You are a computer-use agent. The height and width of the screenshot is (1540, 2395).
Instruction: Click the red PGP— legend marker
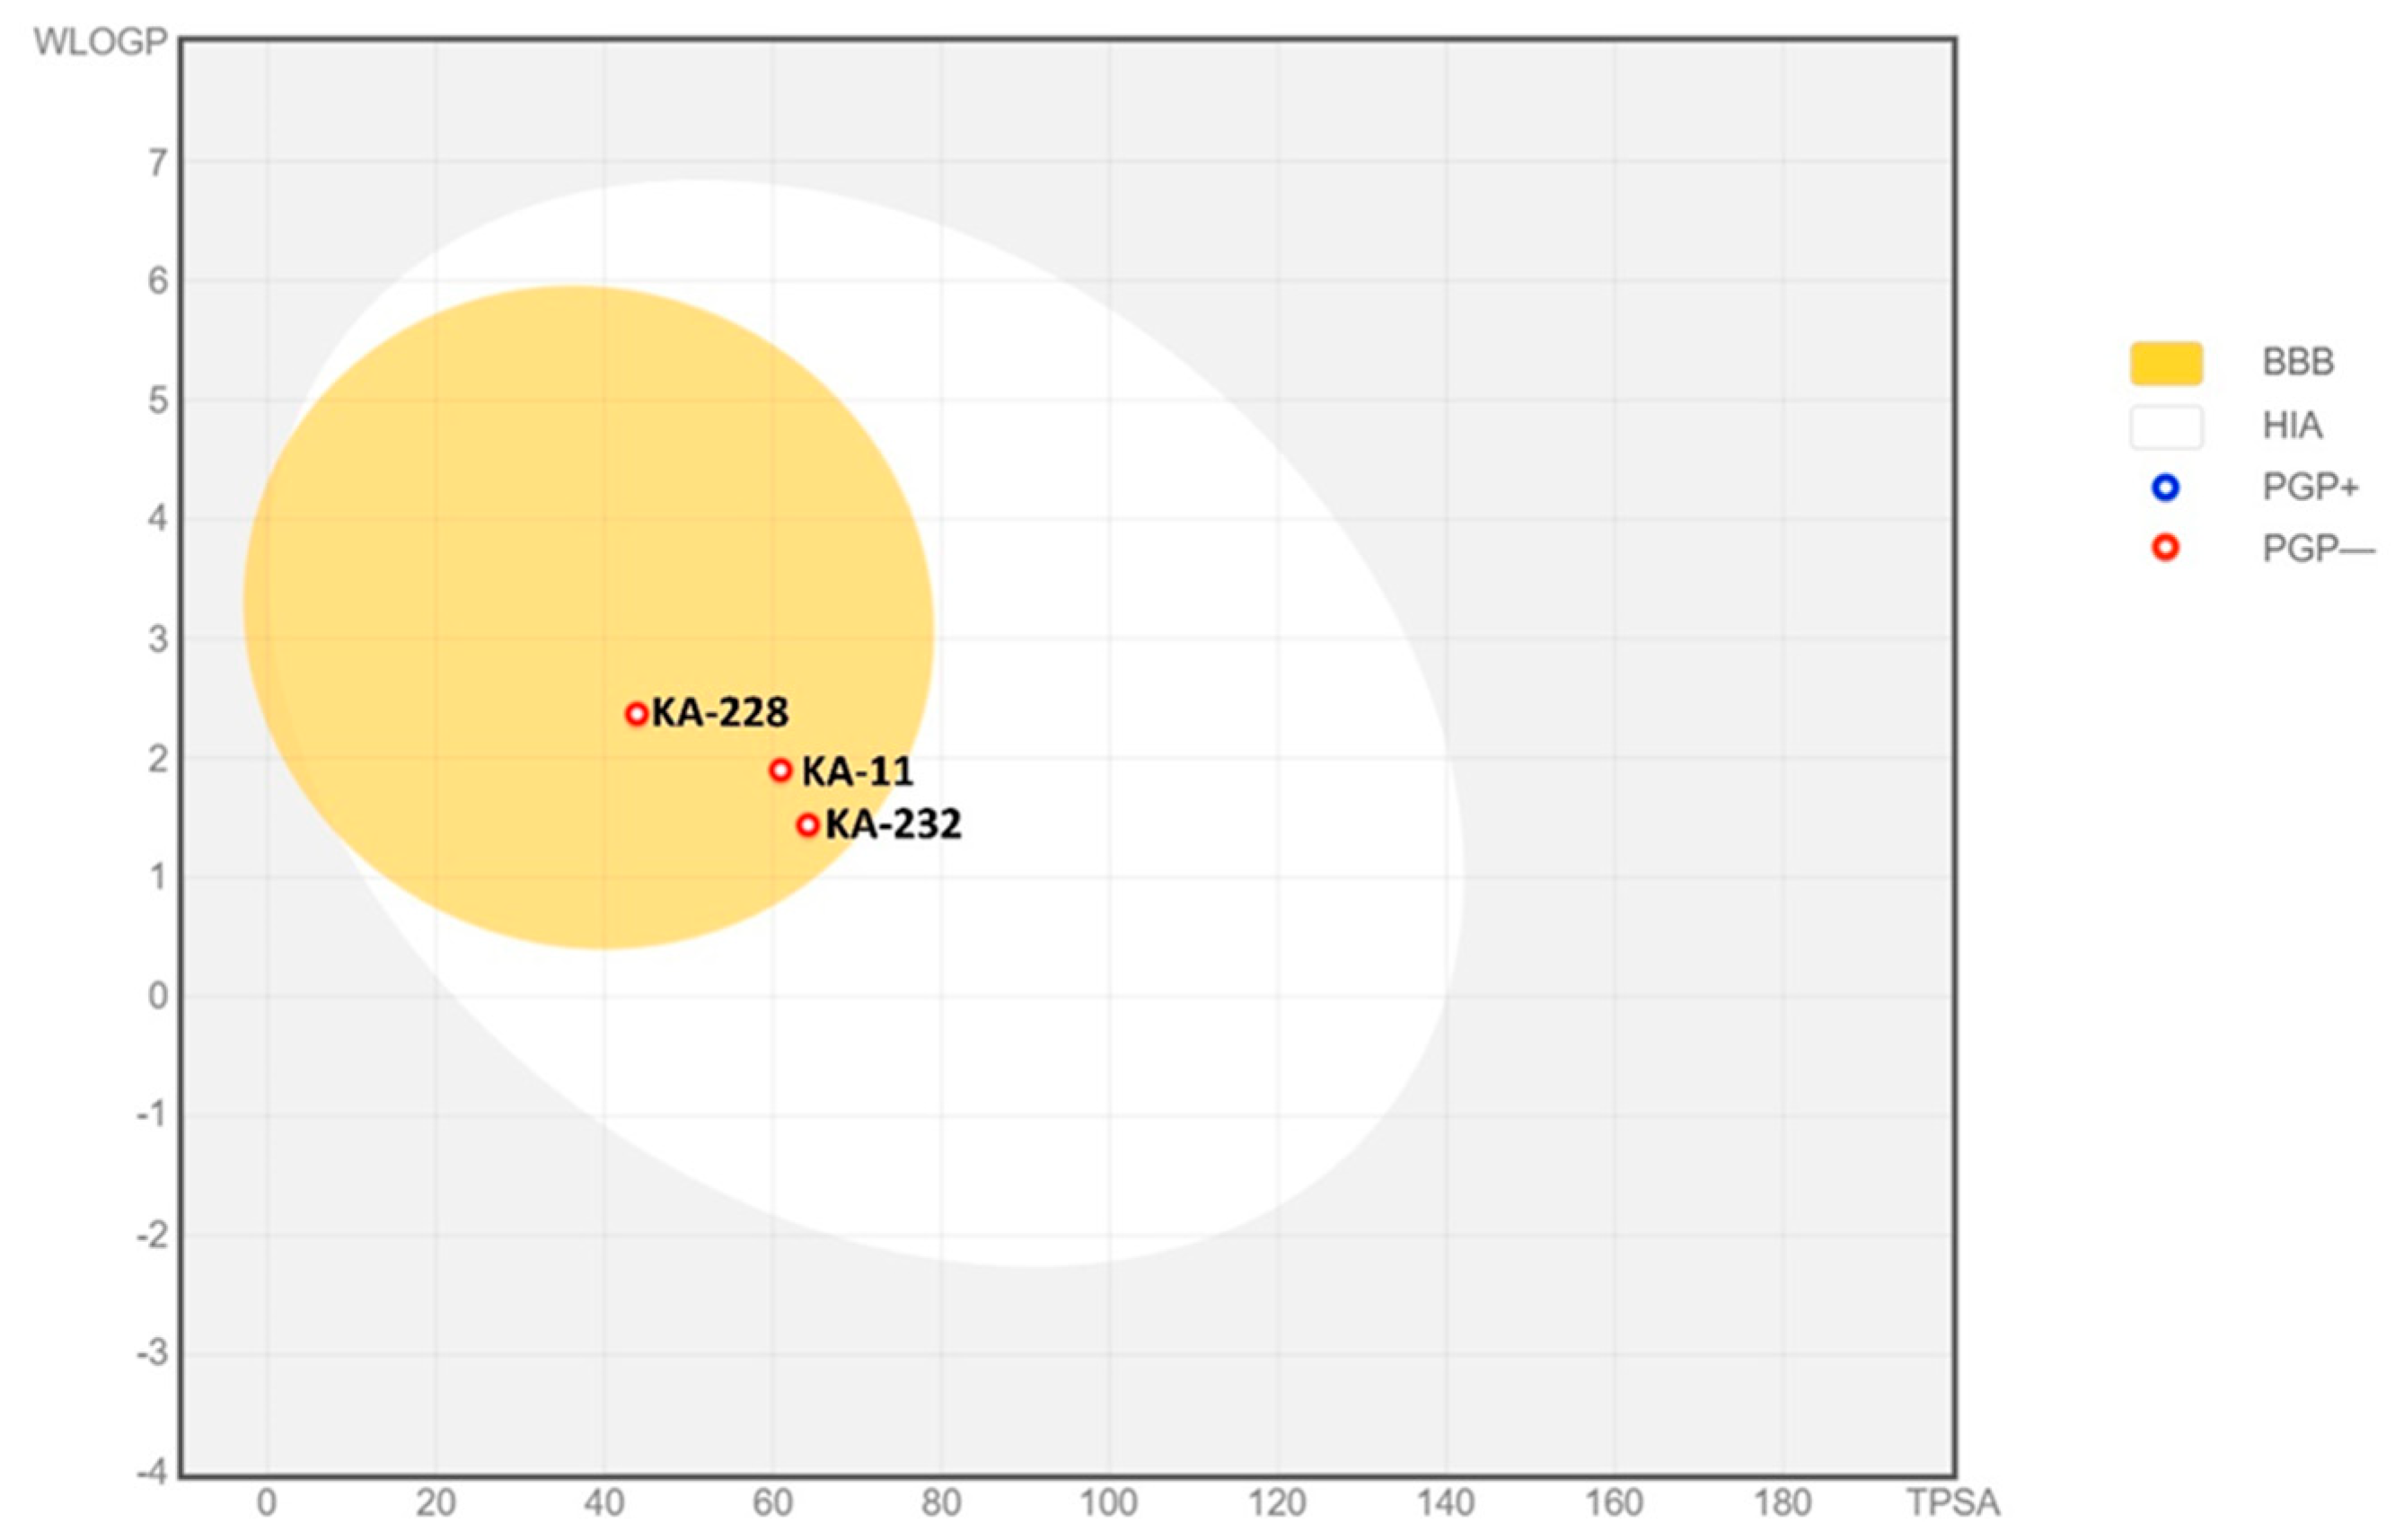pyautogui.click(x=2165, y=548)
